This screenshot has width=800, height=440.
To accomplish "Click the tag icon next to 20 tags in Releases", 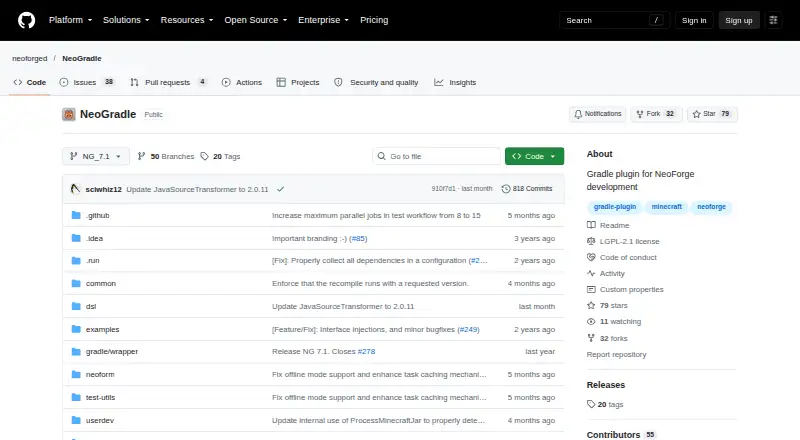I will [x=591, y=404].
